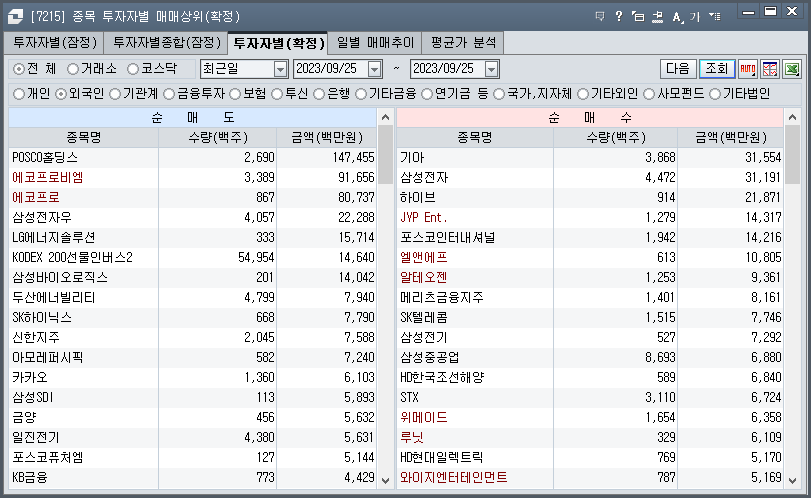Switch to 투자자별(확정) tab

(x=278, y=42)
